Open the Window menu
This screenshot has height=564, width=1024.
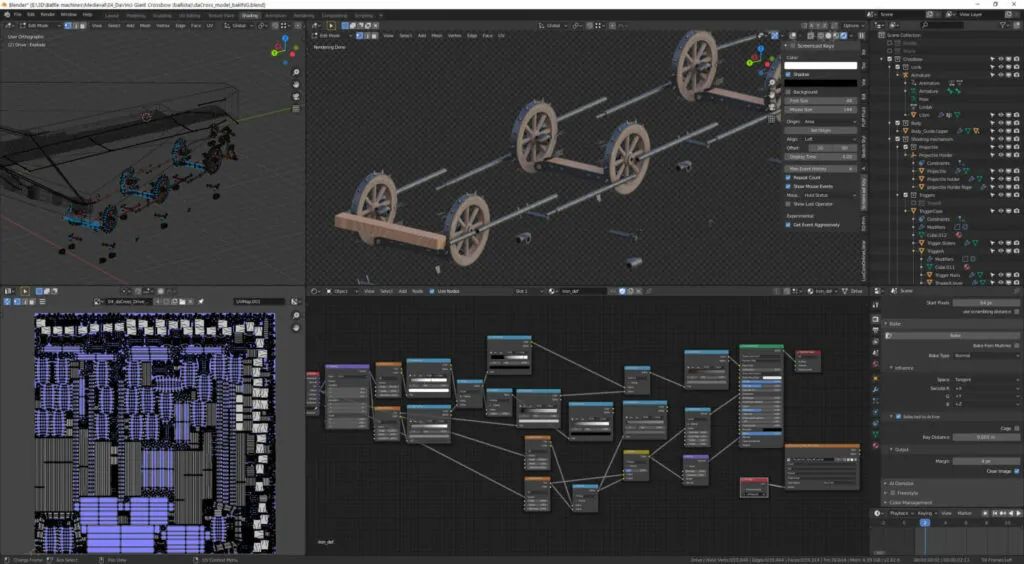coord(68,14)
